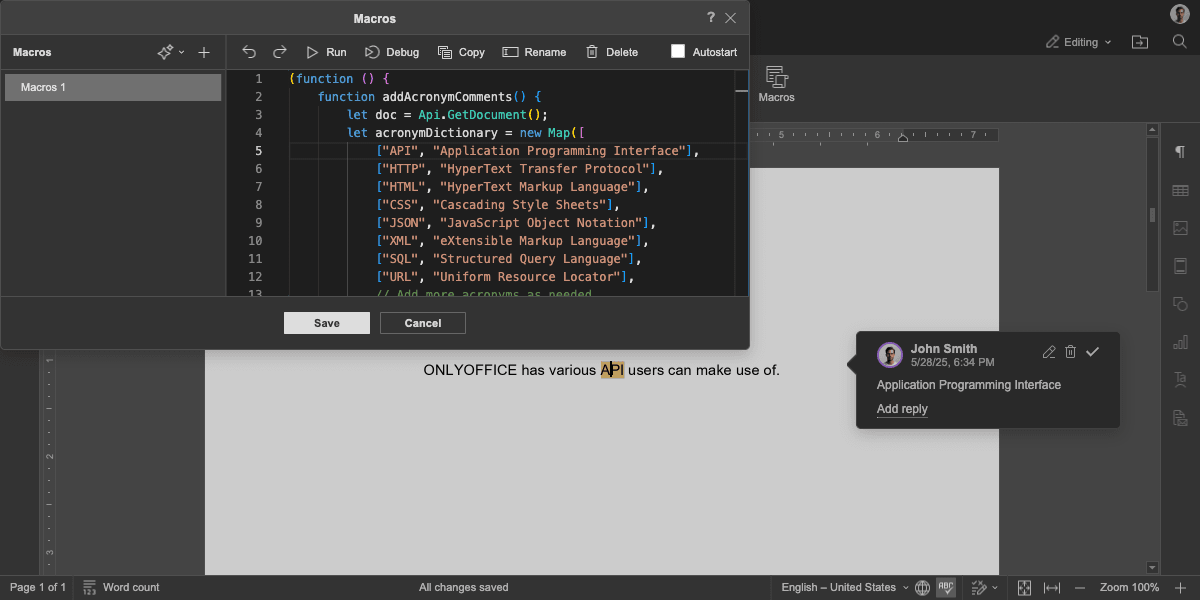Rename the selected macro
Image resolution: width=1200 pixels, height=600 pixels.
tap(534, 52)
